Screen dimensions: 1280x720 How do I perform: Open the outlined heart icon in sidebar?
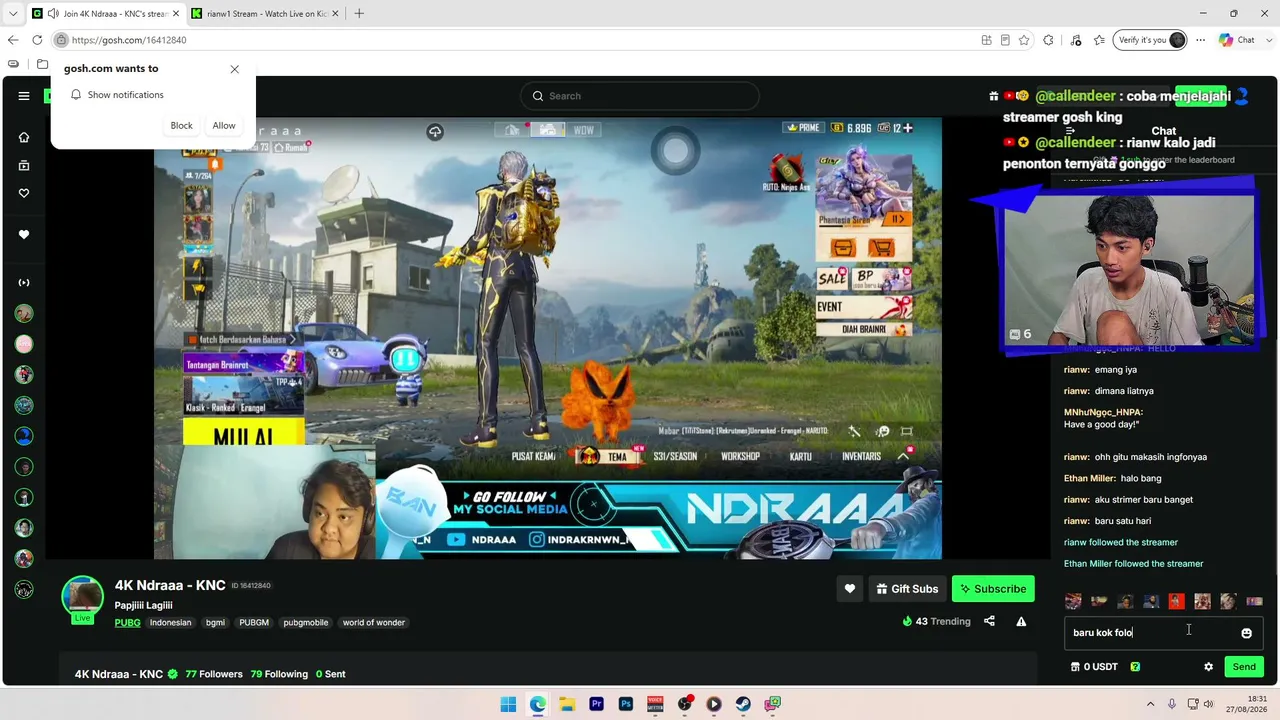tap(24, 193)
